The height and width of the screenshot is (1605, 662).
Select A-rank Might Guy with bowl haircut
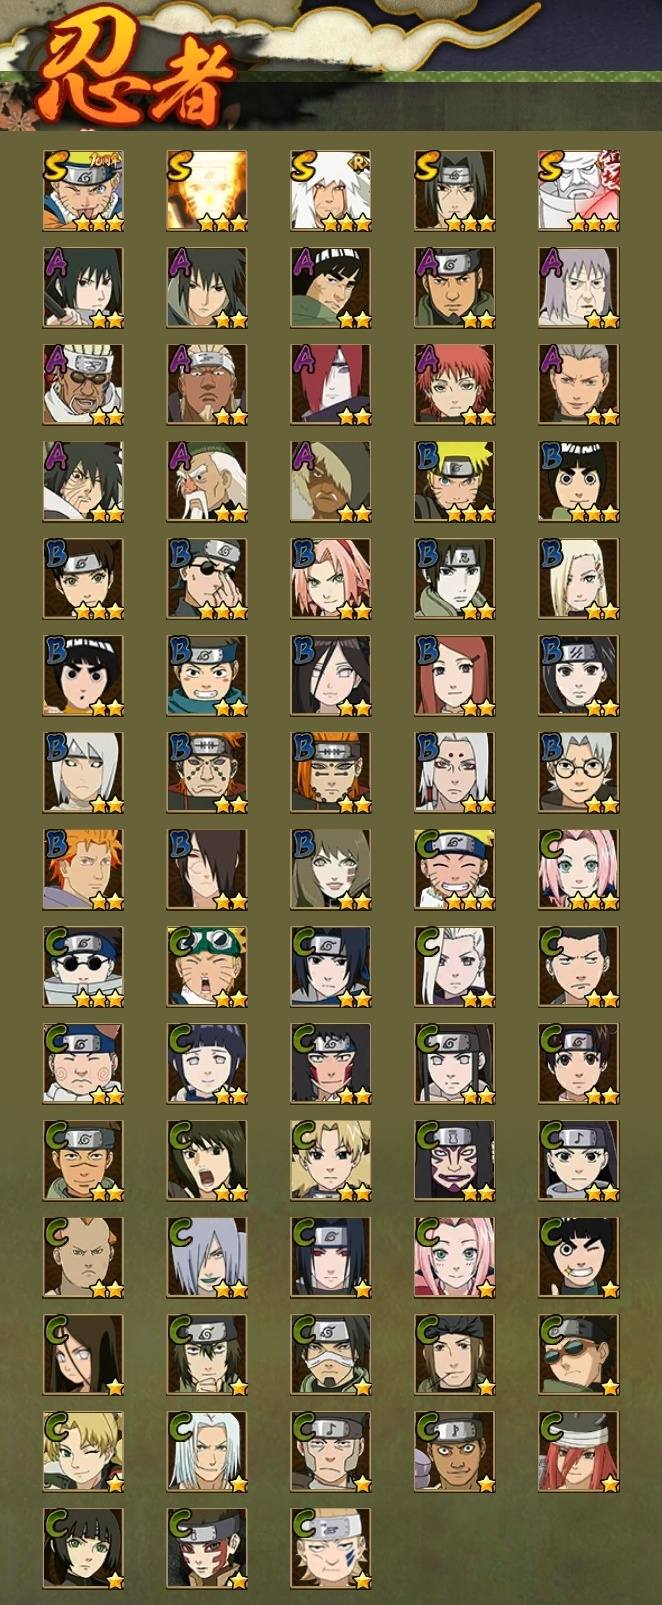point(331,288)
